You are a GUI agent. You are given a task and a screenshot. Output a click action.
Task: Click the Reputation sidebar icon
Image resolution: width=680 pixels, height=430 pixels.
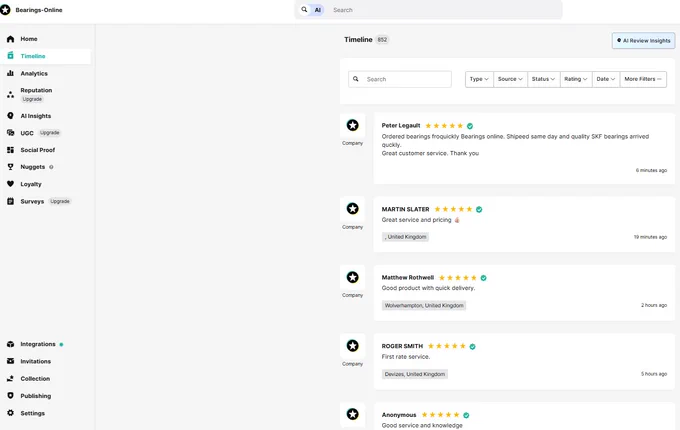click(x=10, y=94)
